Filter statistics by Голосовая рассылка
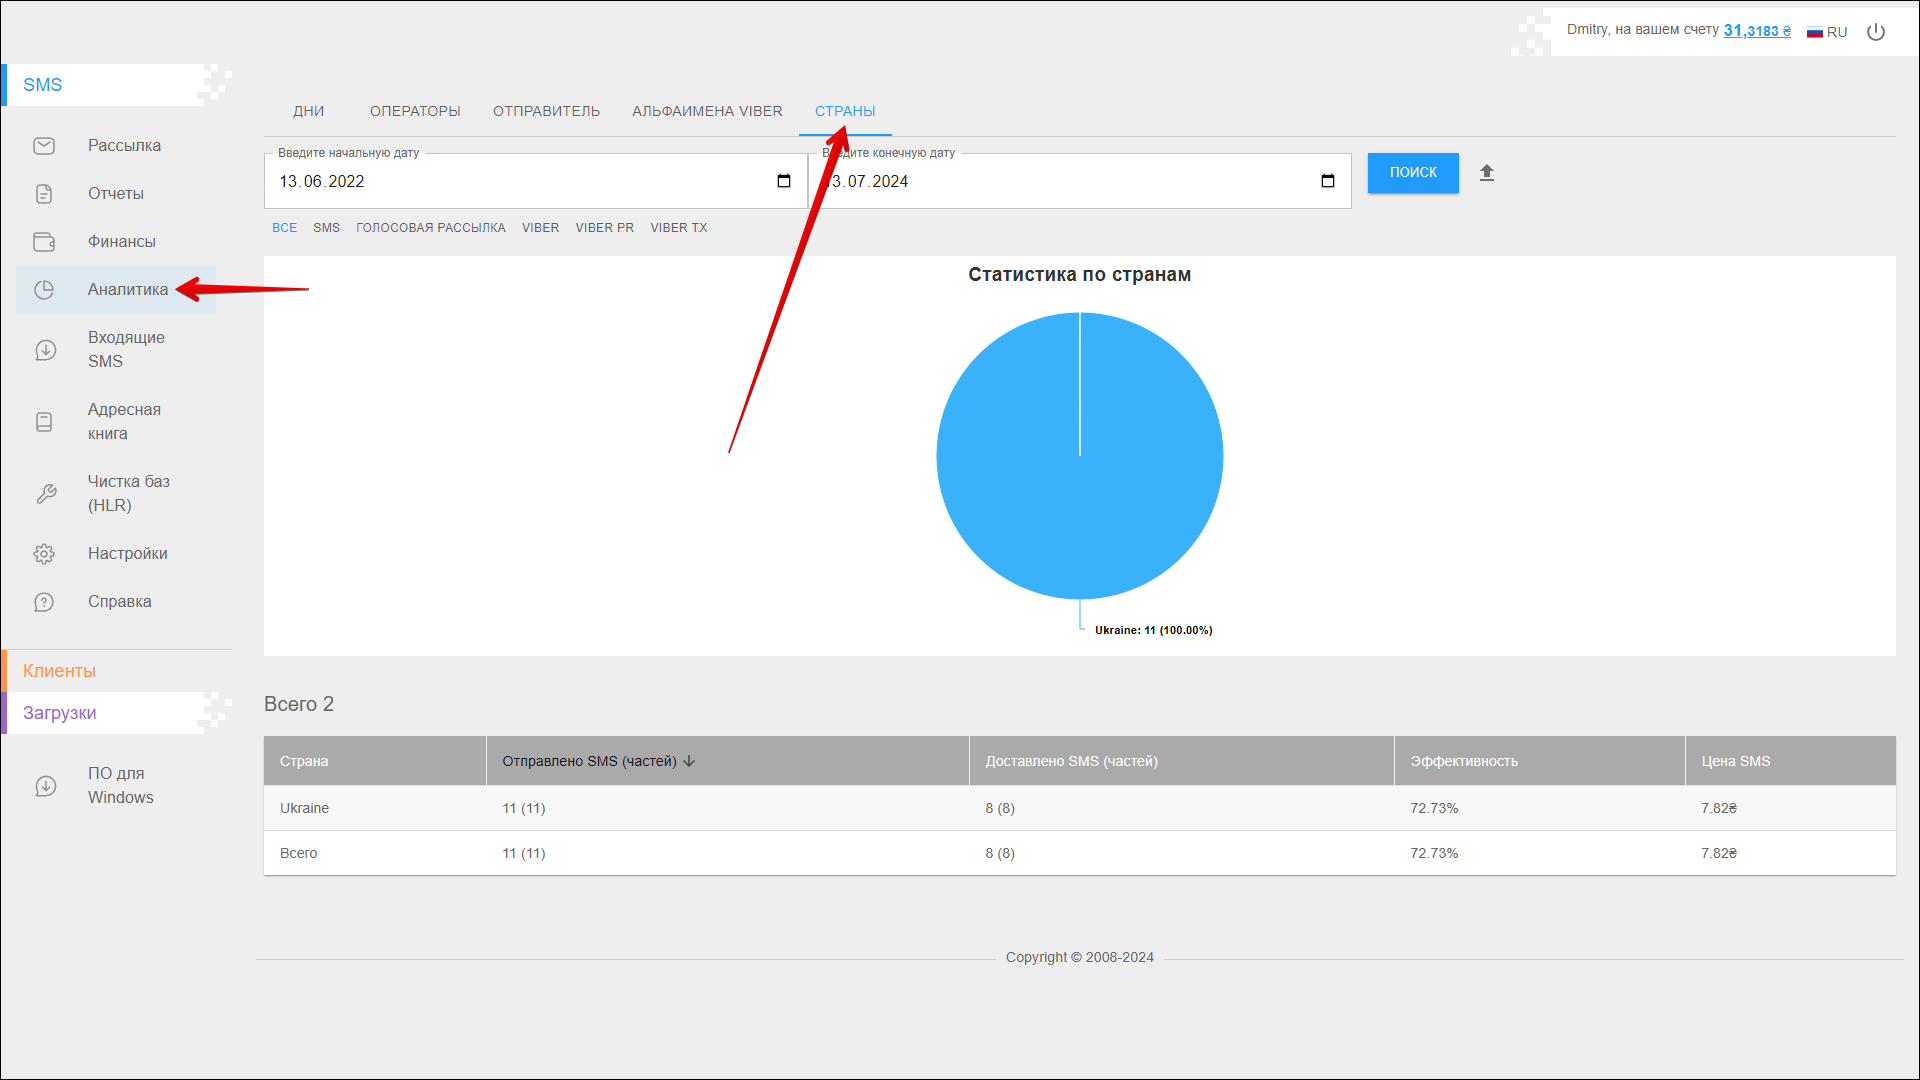This screenshot has height=1080, width=1920. [430, 228]
